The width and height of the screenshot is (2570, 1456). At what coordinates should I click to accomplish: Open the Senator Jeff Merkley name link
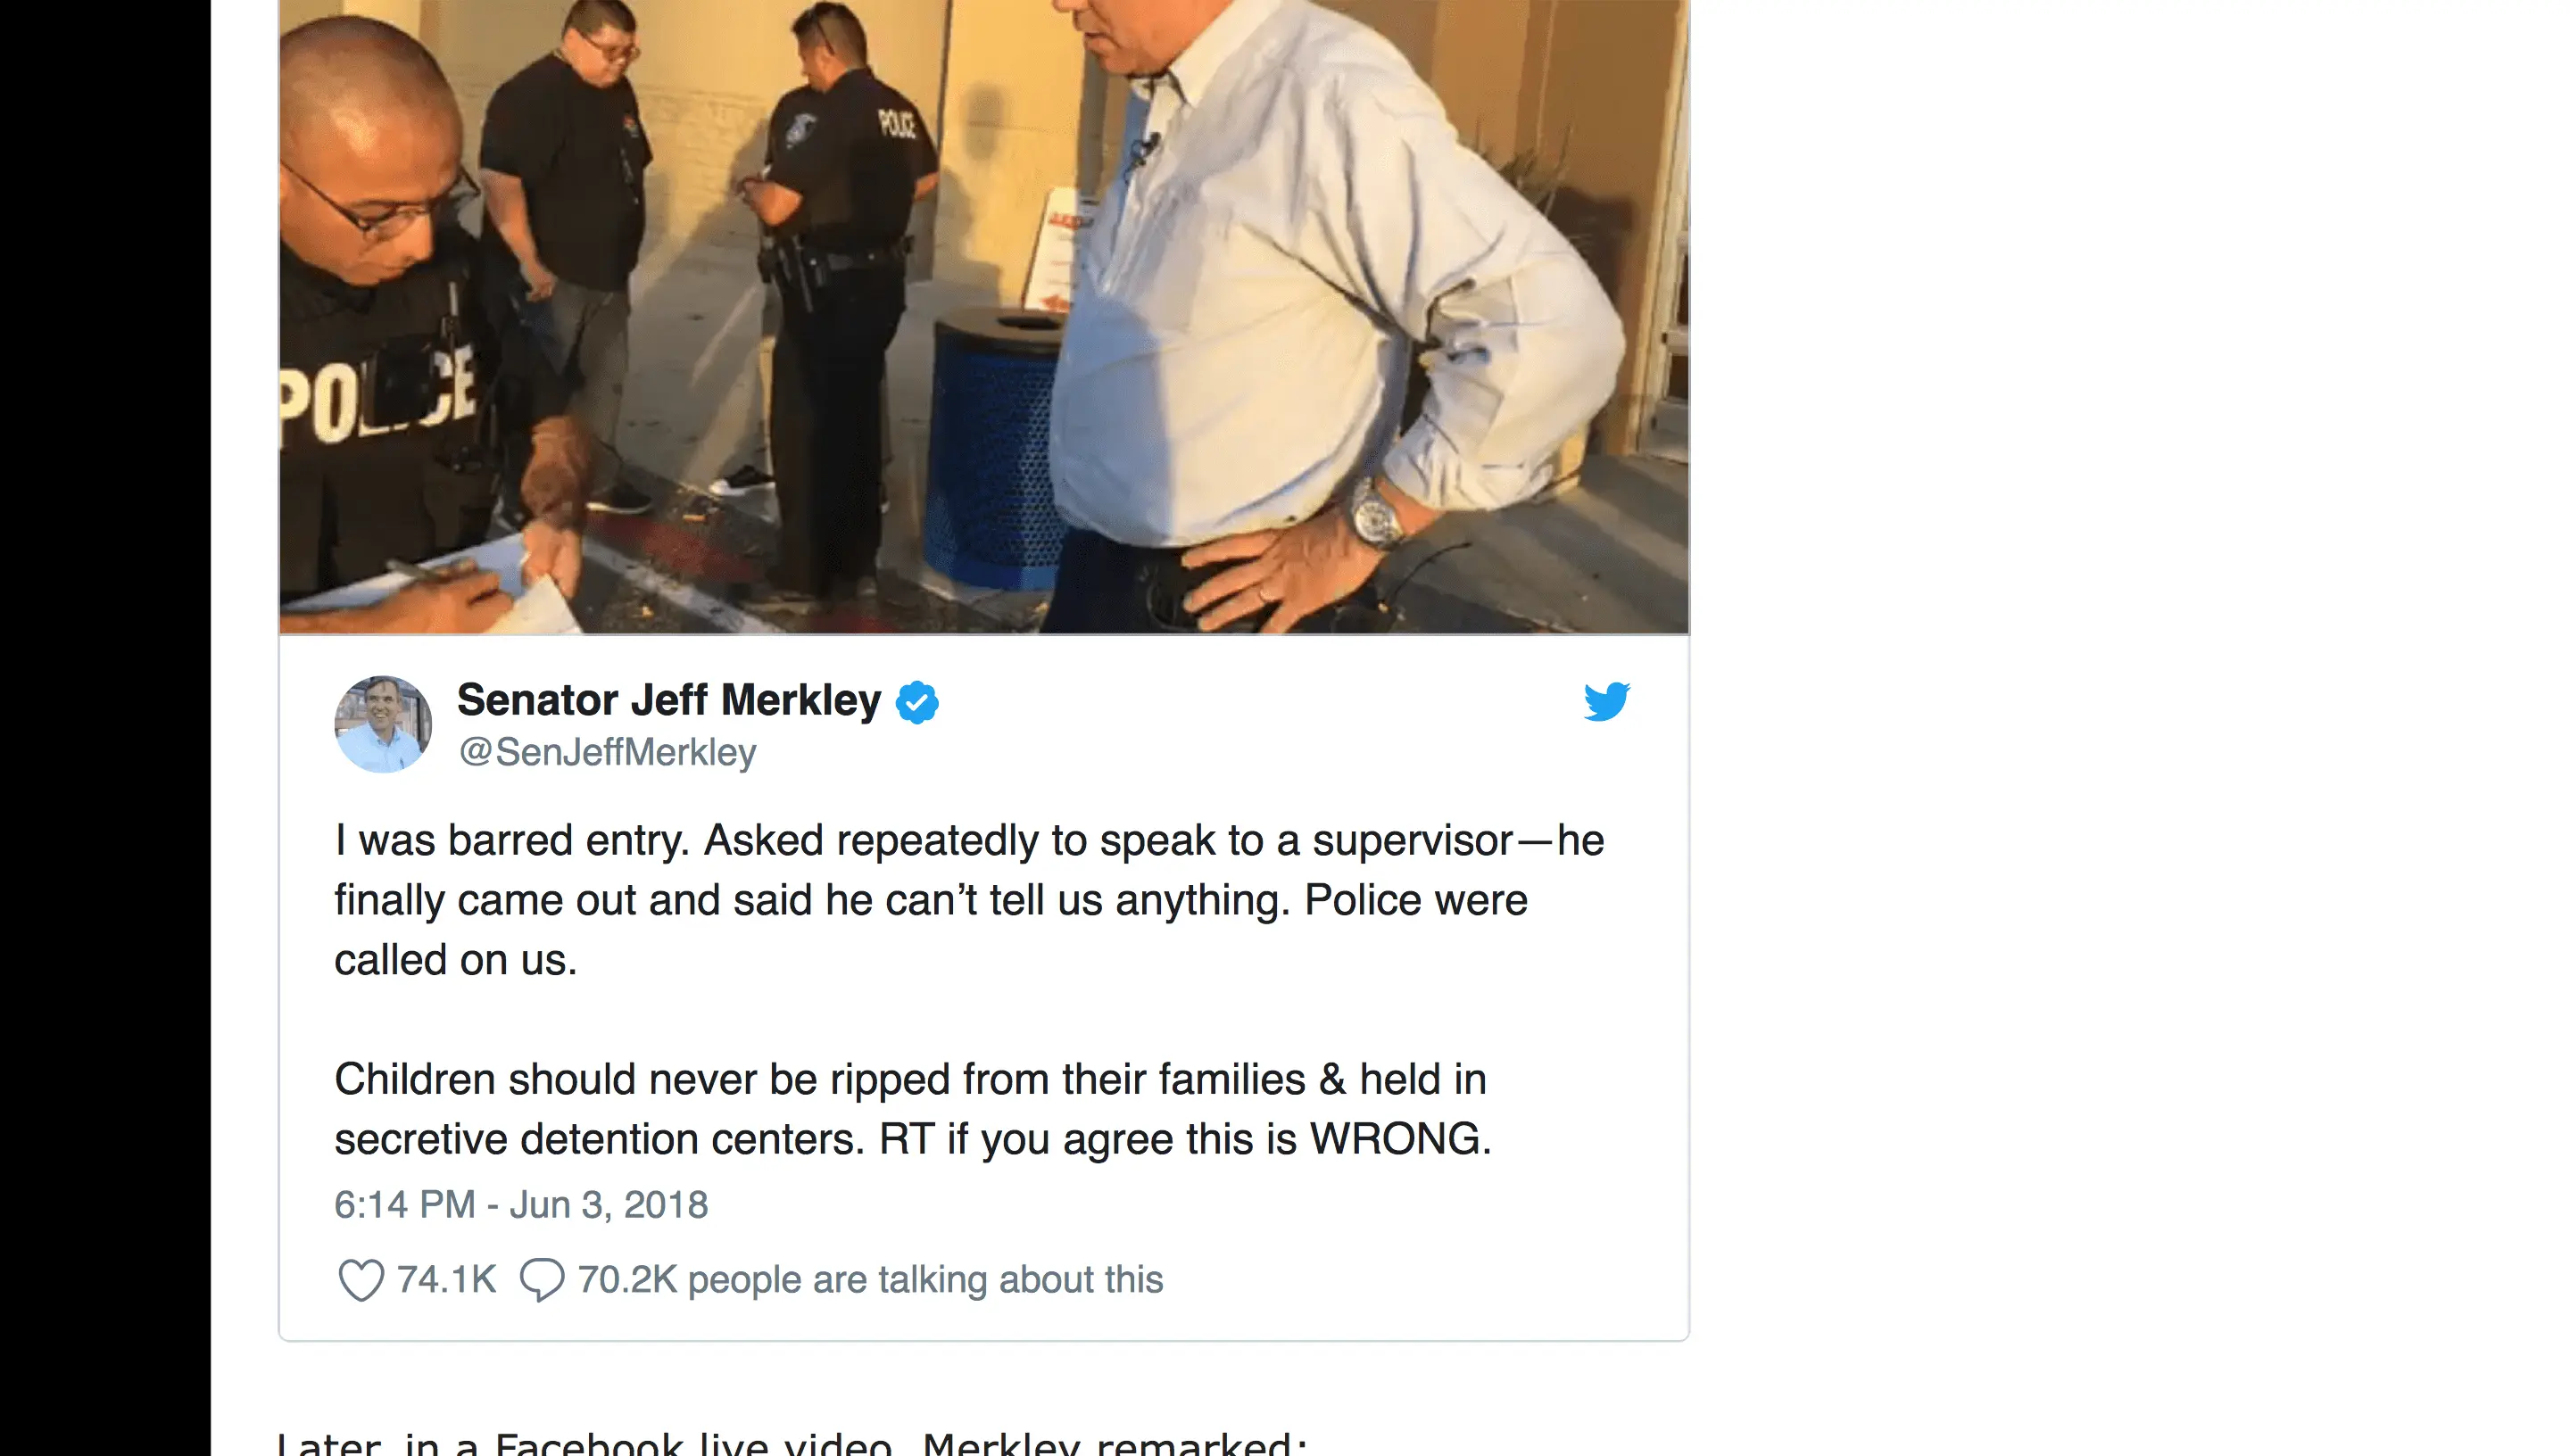[669, 700]
